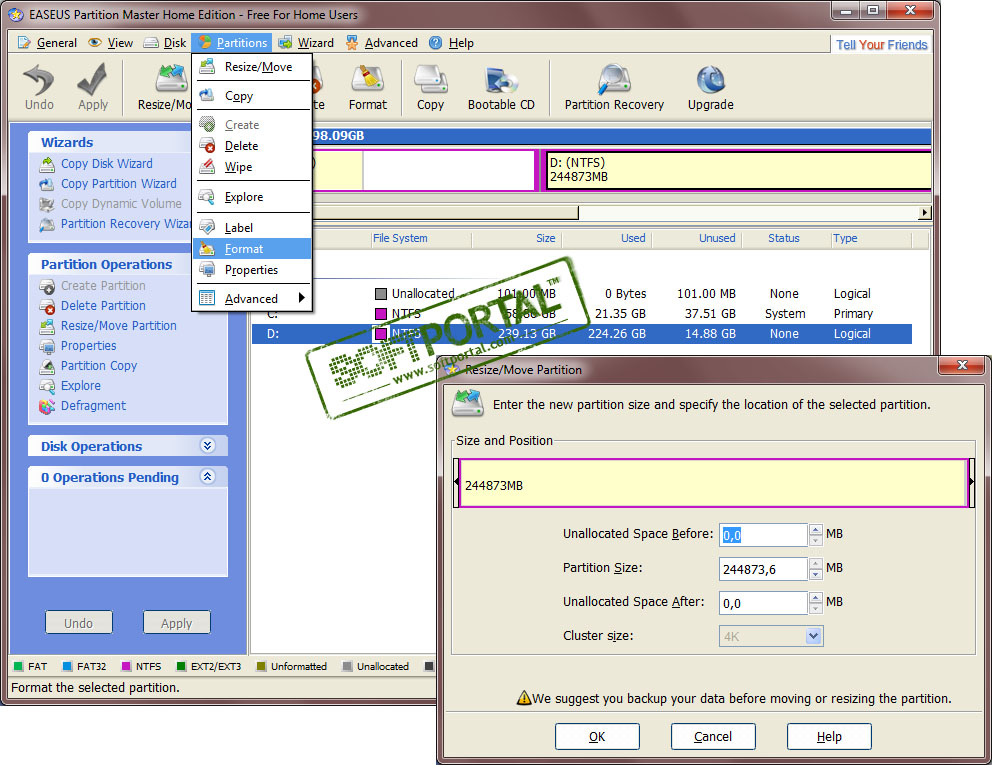Open Copy Partition Wizard in sidebar

(118, 183)
